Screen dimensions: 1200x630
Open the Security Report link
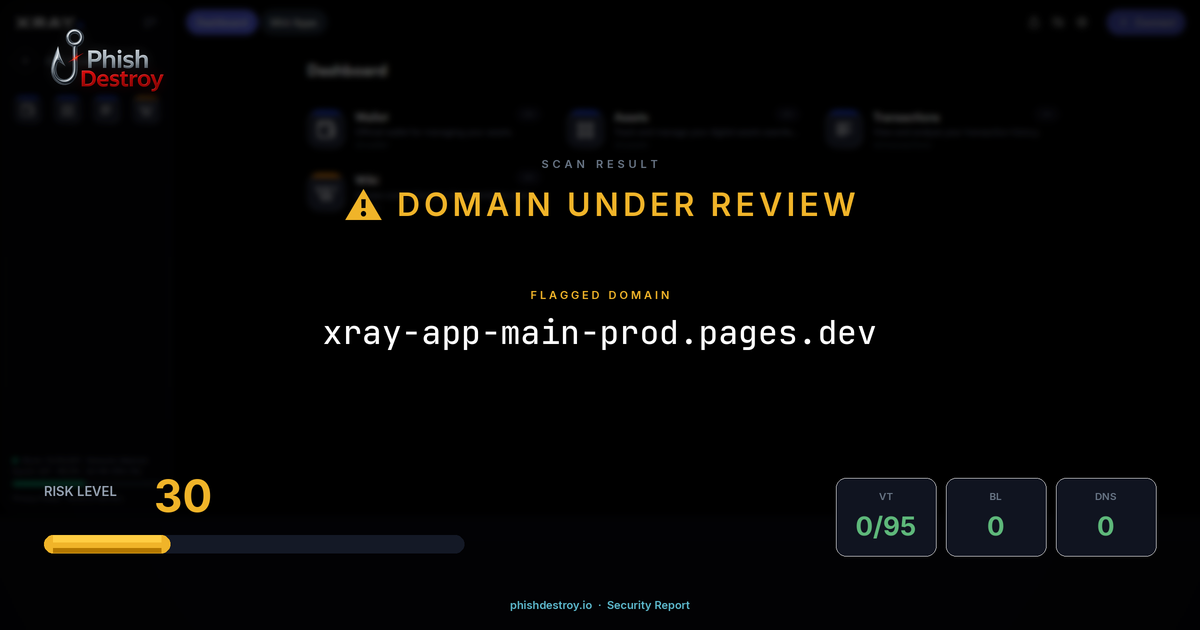coord(648,605)
